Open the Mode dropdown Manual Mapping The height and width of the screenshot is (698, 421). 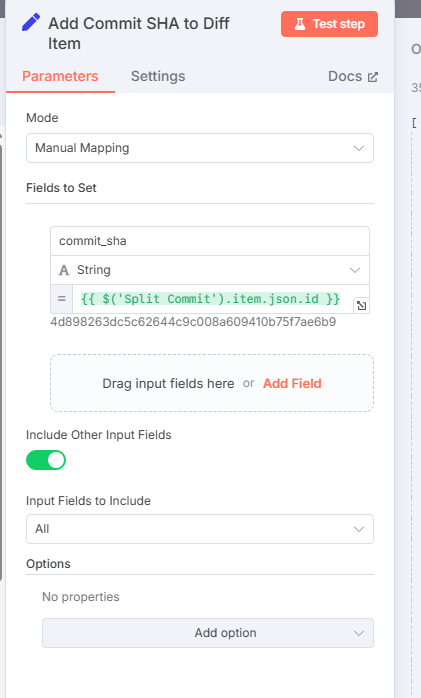(200, 148)
